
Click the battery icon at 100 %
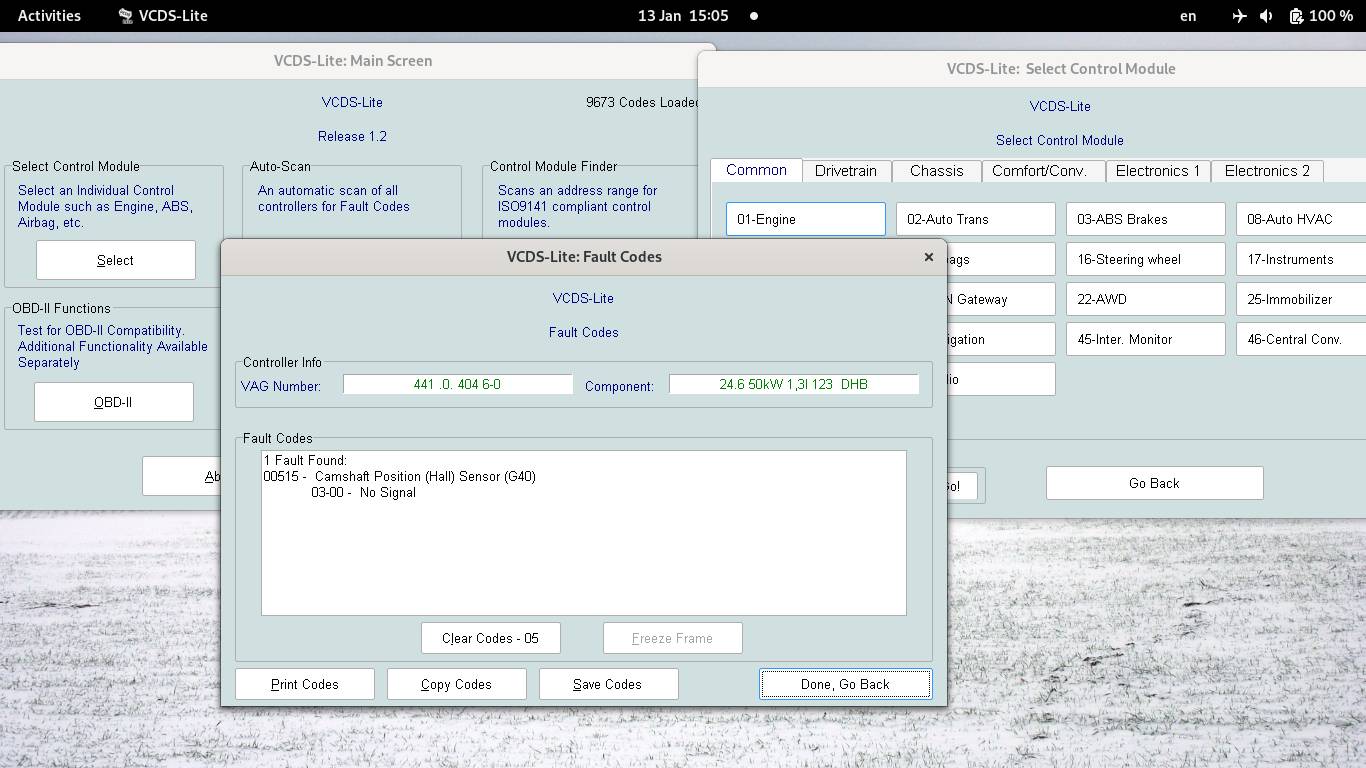tap(1296, 15)
